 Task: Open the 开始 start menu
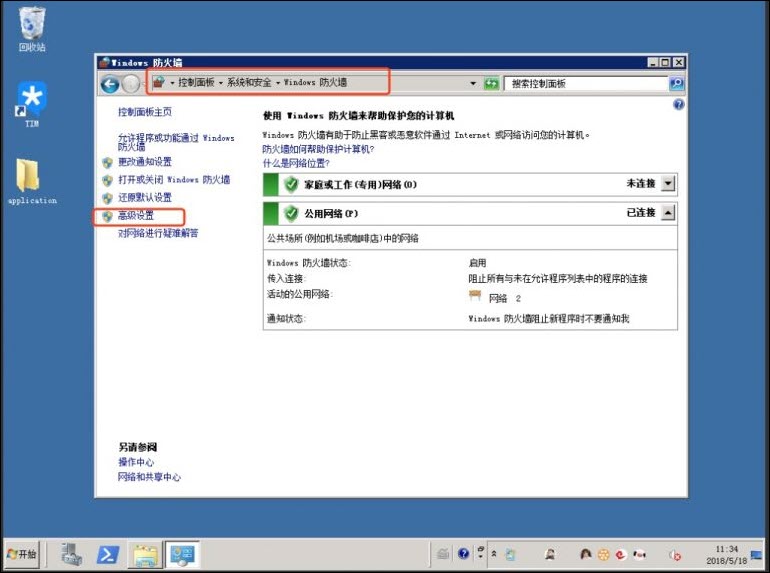point(23,553)
